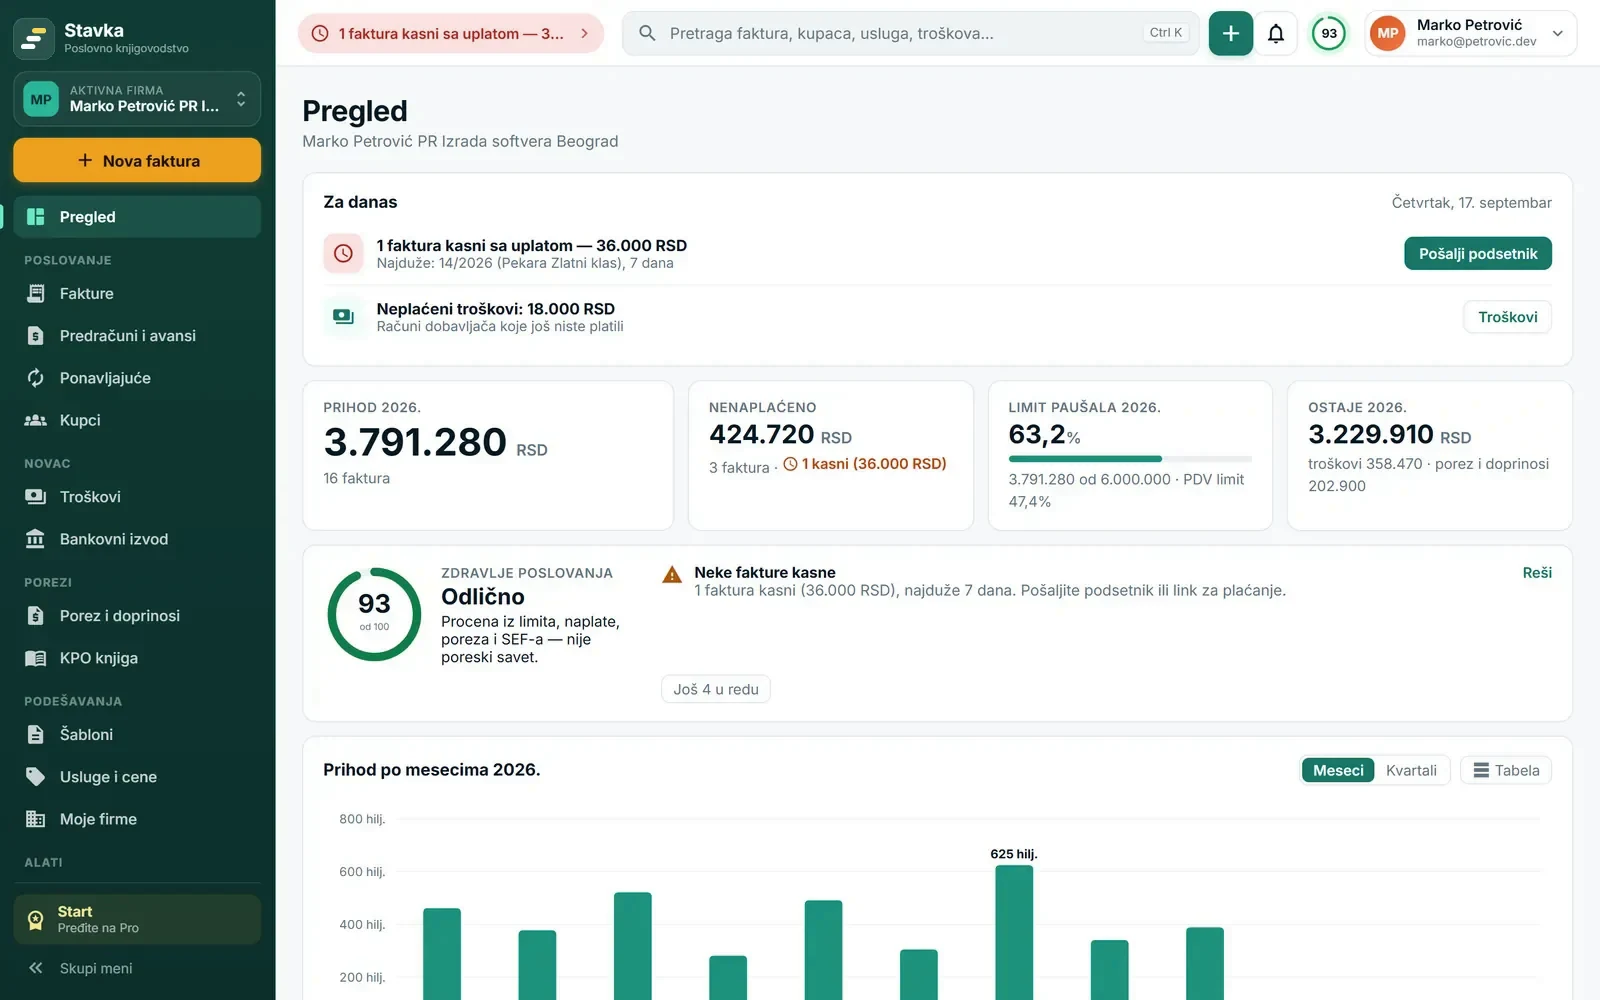The image size is (1600, 1000).
Task: Click the '3.791.280' revenue value
Action: click(415, 442)
